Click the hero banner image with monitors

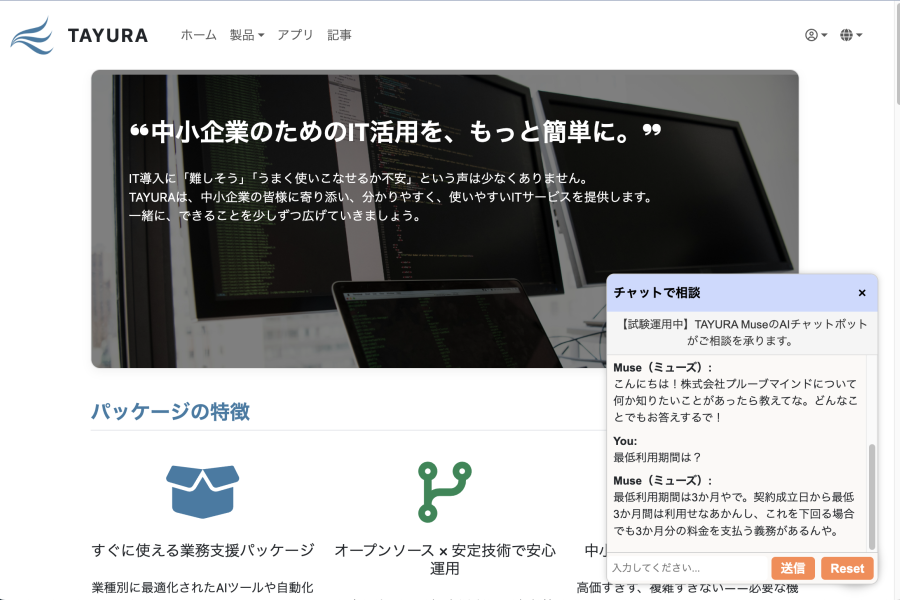tap(445, 219)
